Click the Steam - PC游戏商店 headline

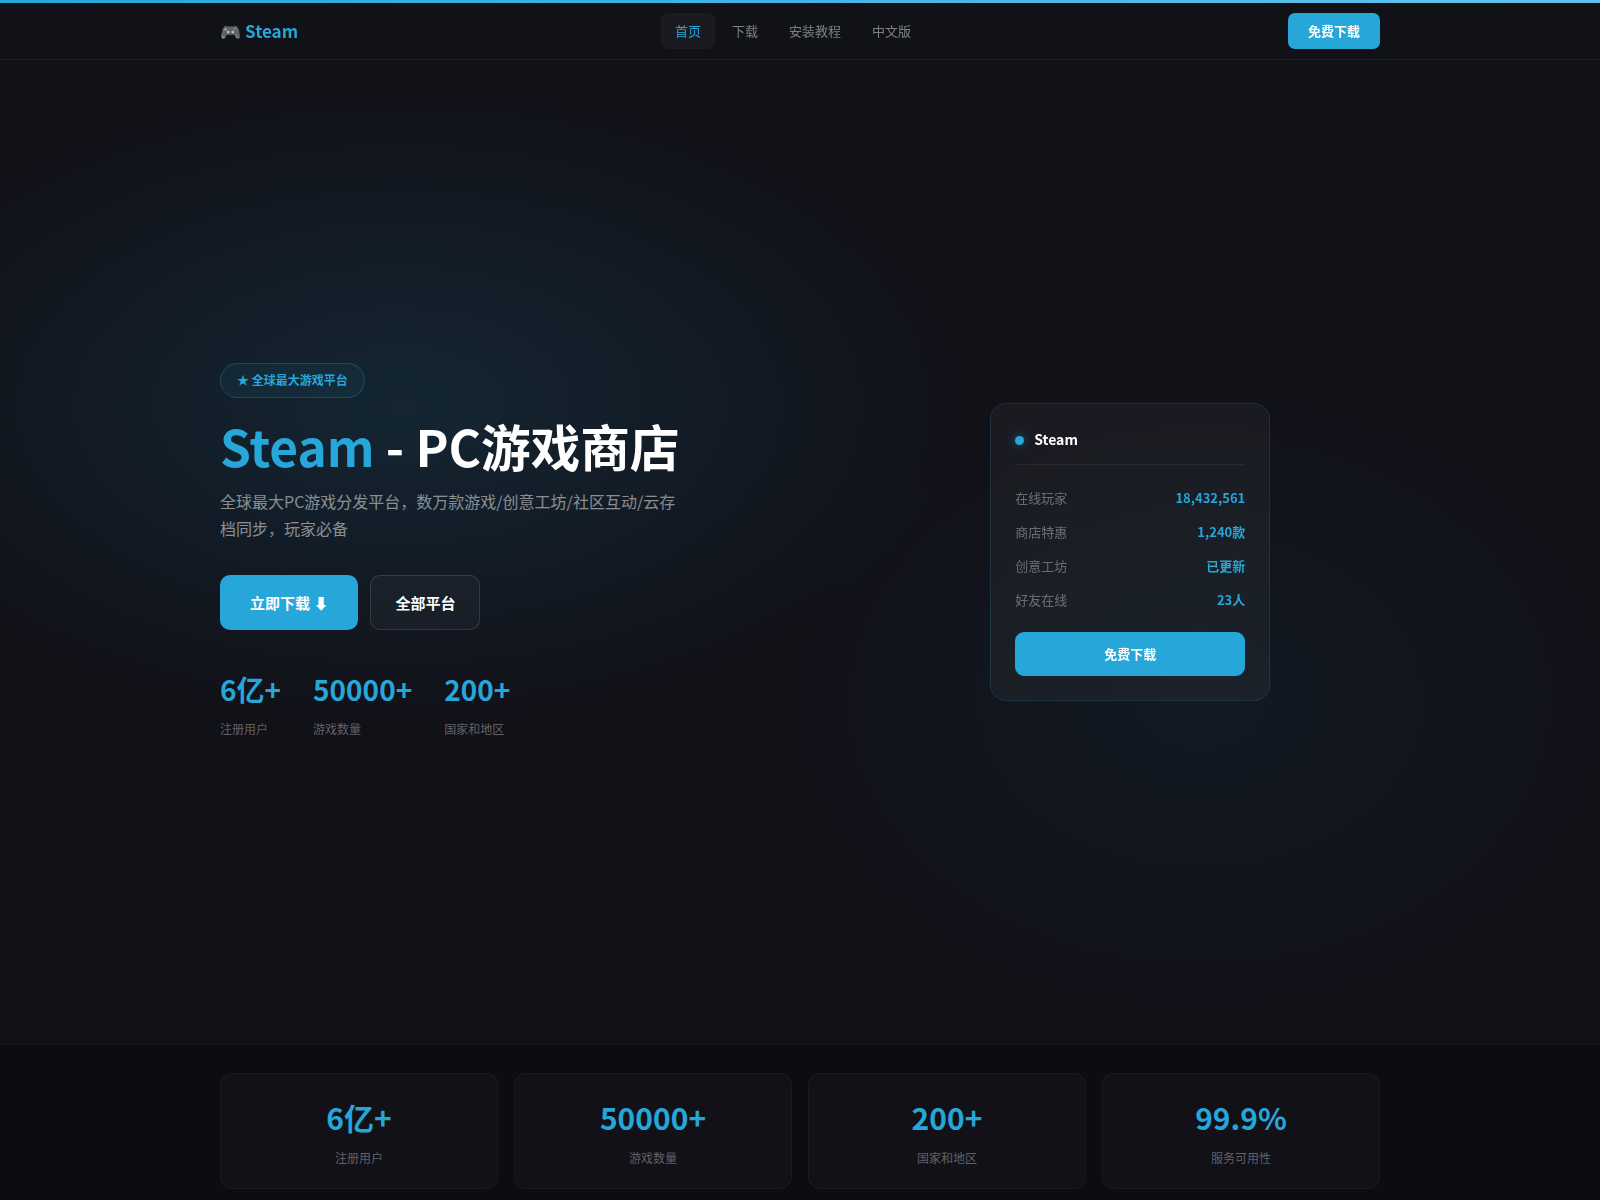click(x=449, y=448)
